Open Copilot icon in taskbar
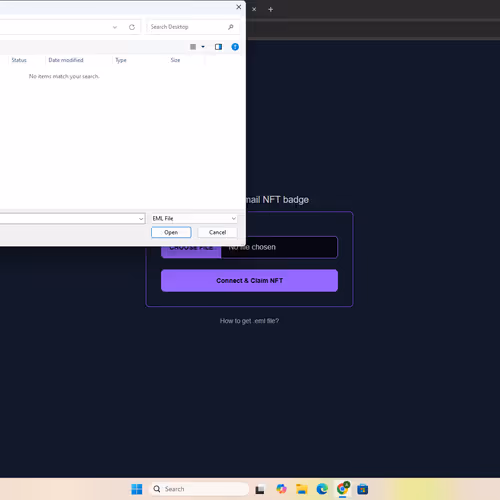The image size is (500, 500). click(281, 489)
